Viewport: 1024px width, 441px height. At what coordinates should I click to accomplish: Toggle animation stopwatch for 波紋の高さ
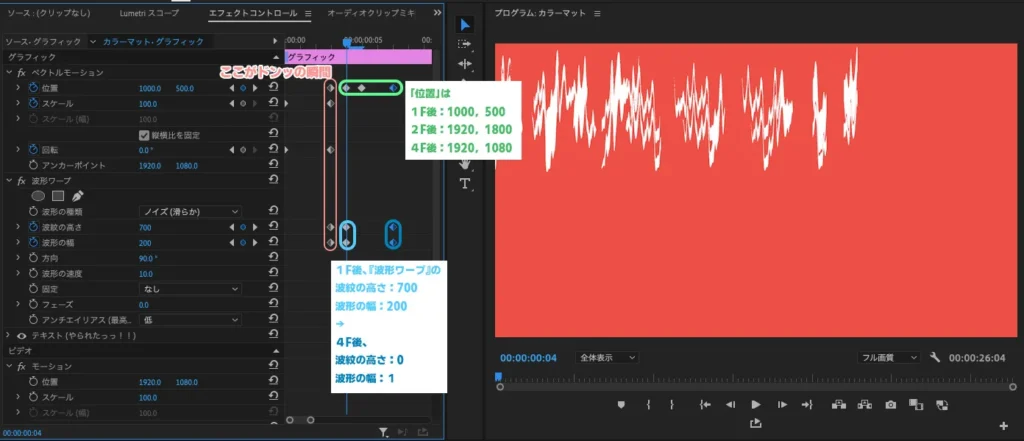click(34, 227)
